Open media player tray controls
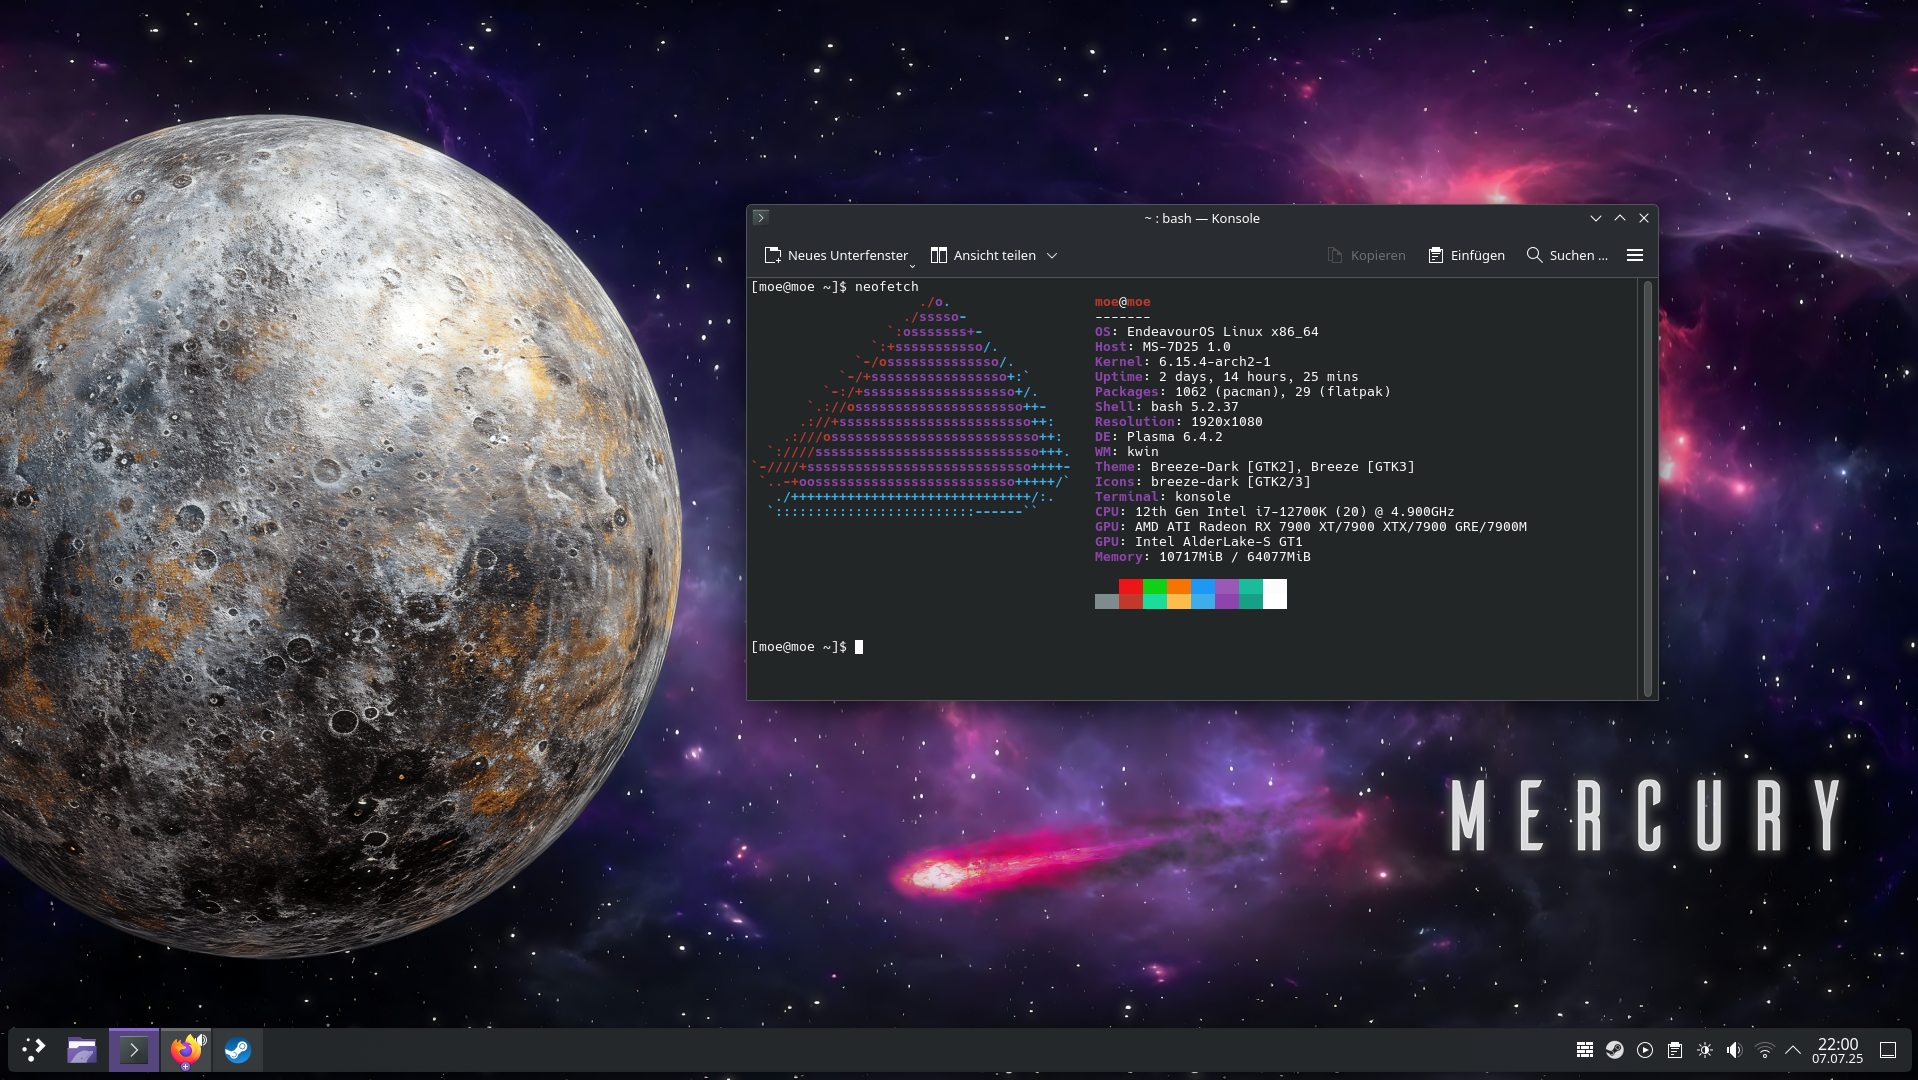This screenshot has height=1080, width=1918. click(1645, 1050)
